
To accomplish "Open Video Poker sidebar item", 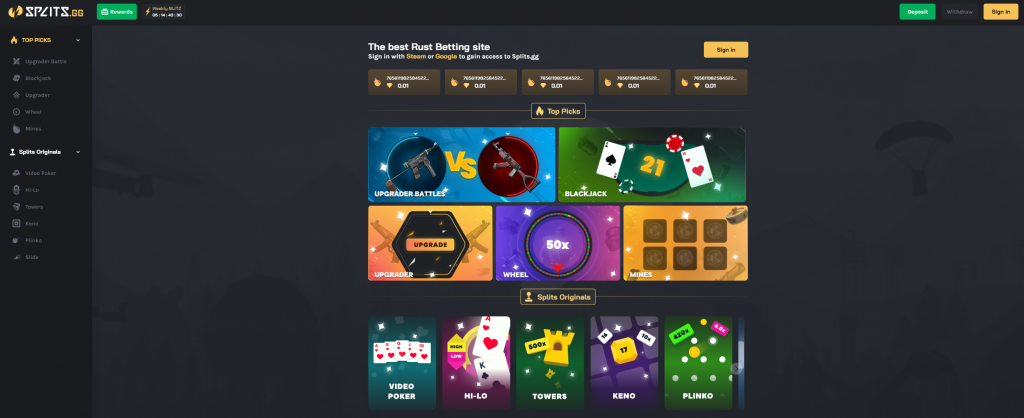I will [x=40, y=173].
